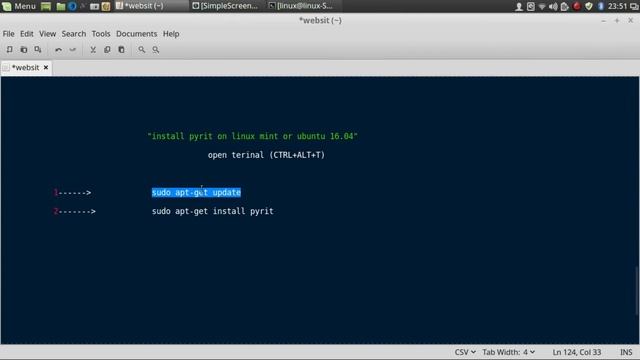Open the volume speaker tray icon
The width and height of the screenshot is (640, 360).
pos(553,6)
